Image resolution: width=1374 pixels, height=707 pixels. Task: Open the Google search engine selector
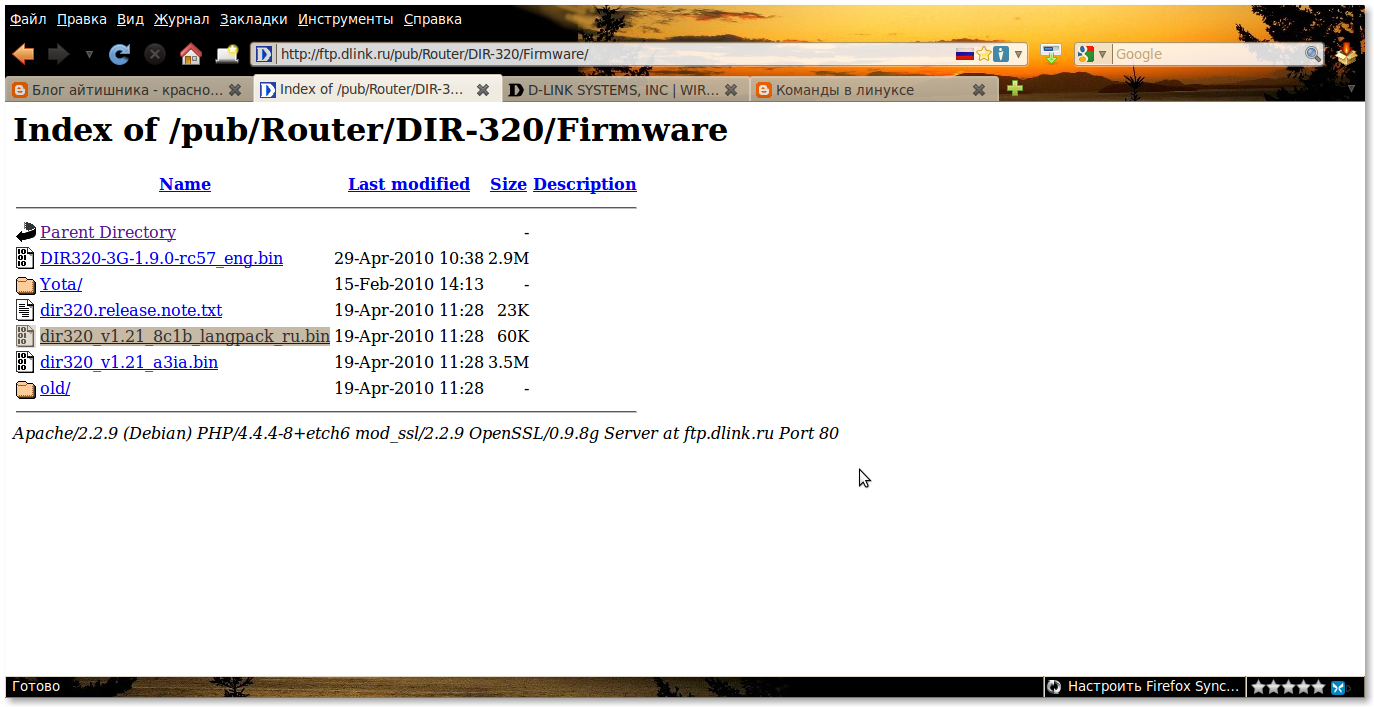[x=1092, y=54]
